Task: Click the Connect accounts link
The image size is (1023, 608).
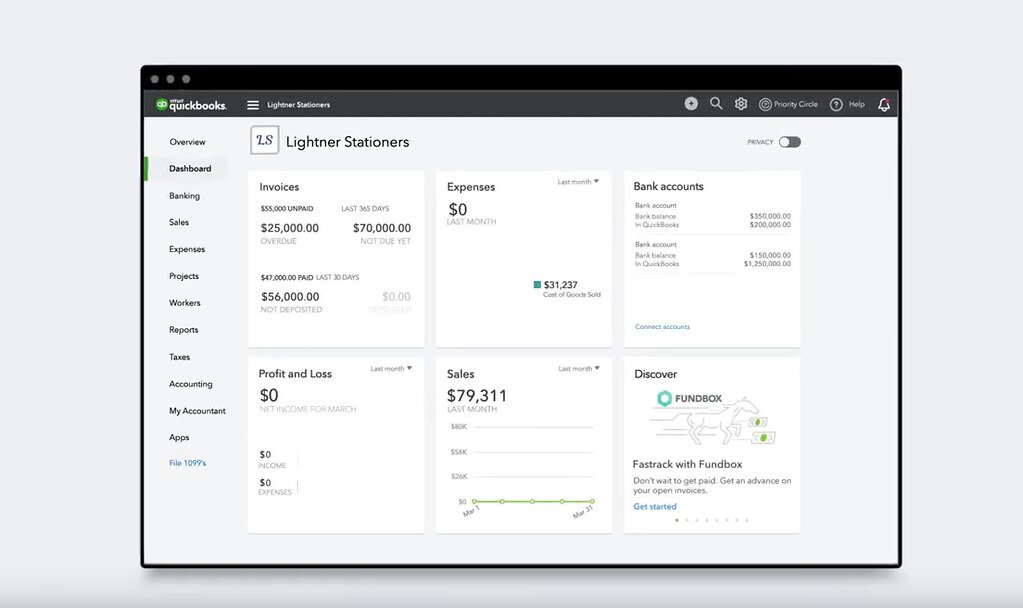Action: coord(662,327)
